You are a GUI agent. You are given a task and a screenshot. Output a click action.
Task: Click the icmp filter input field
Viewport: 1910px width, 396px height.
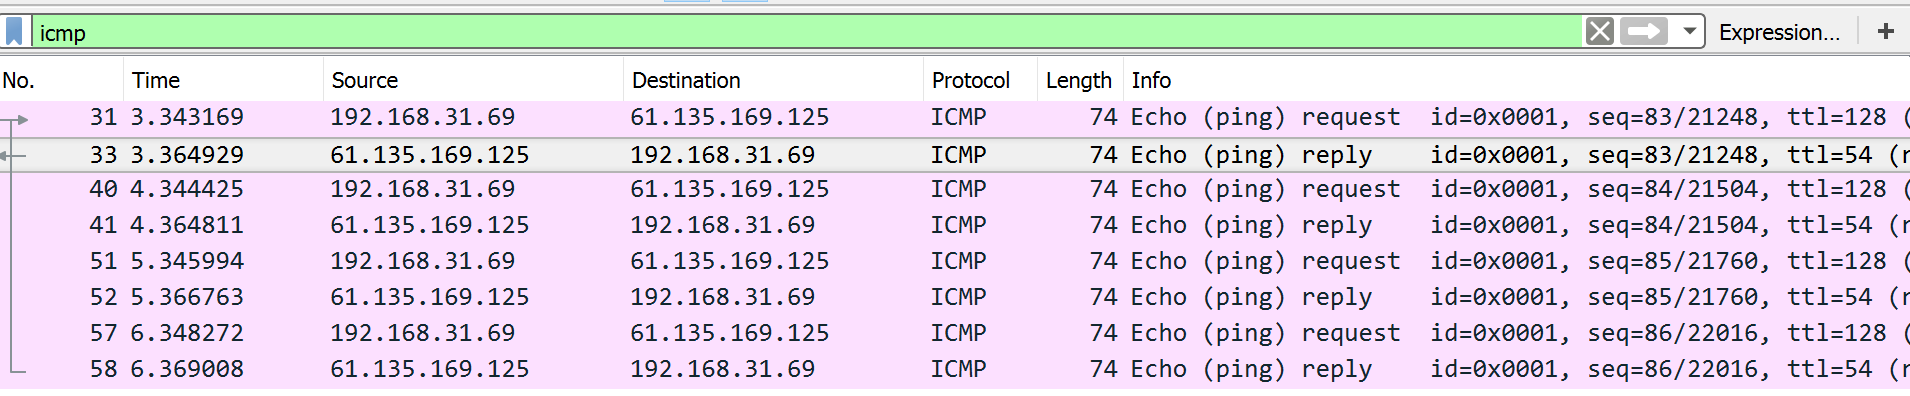[x=808, y=32]
